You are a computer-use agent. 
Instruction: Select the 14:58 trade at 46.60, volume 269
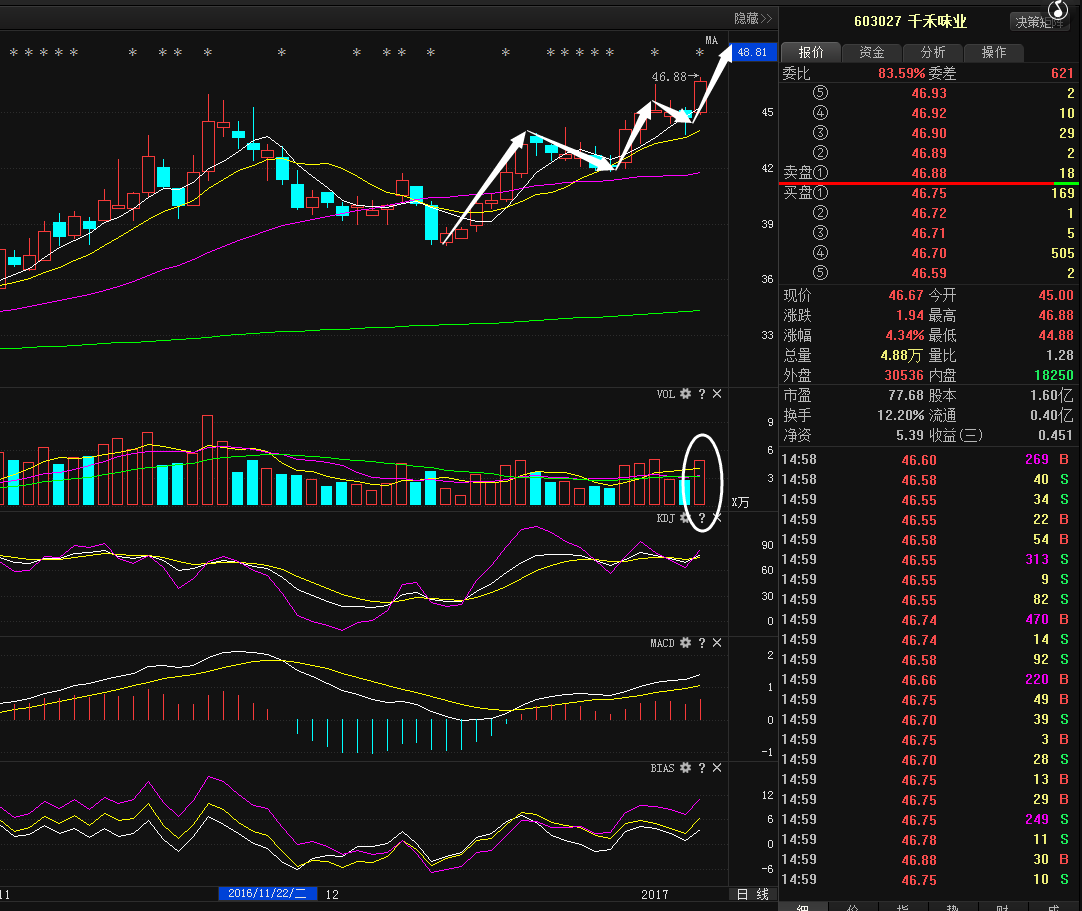926,460
